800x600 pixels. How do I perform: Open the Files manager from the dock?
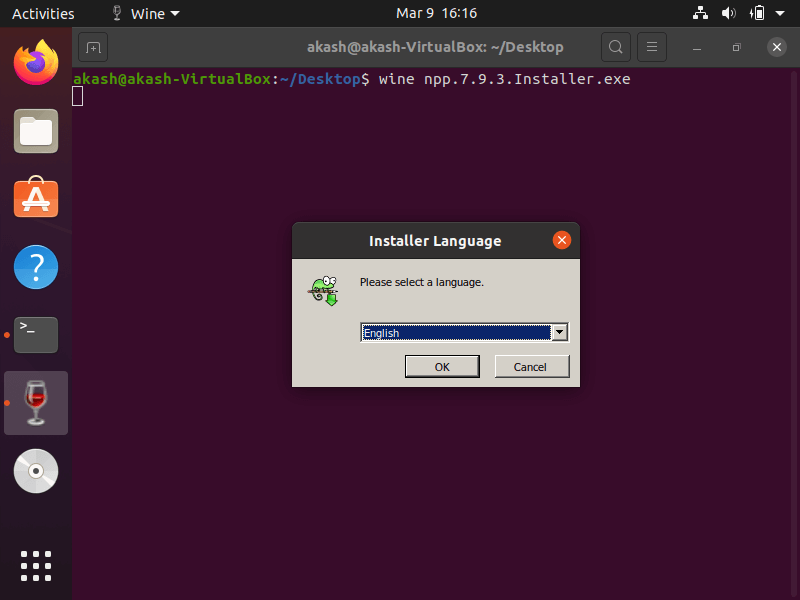coord(35,132)
